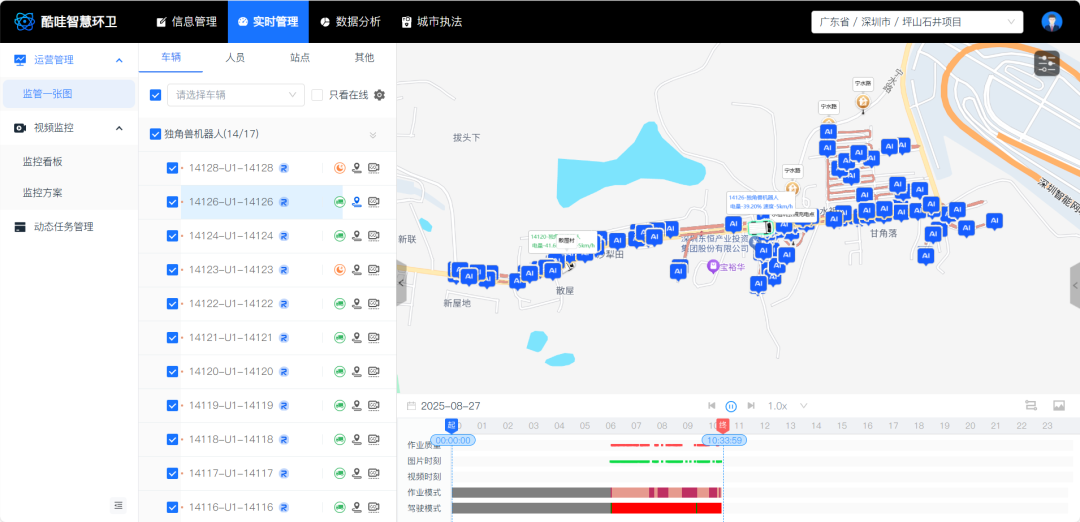This screenshot has height=522, width=1080.
Task: Open the map layer filter settings icon
Action: point(1047,63)
